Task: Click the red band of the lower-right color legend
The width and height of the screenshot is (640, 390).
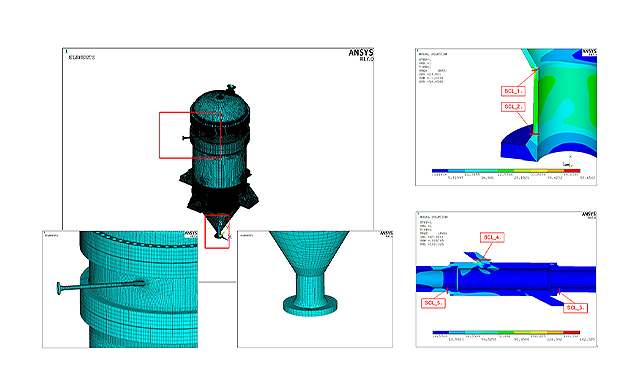Action: (571, 332)
